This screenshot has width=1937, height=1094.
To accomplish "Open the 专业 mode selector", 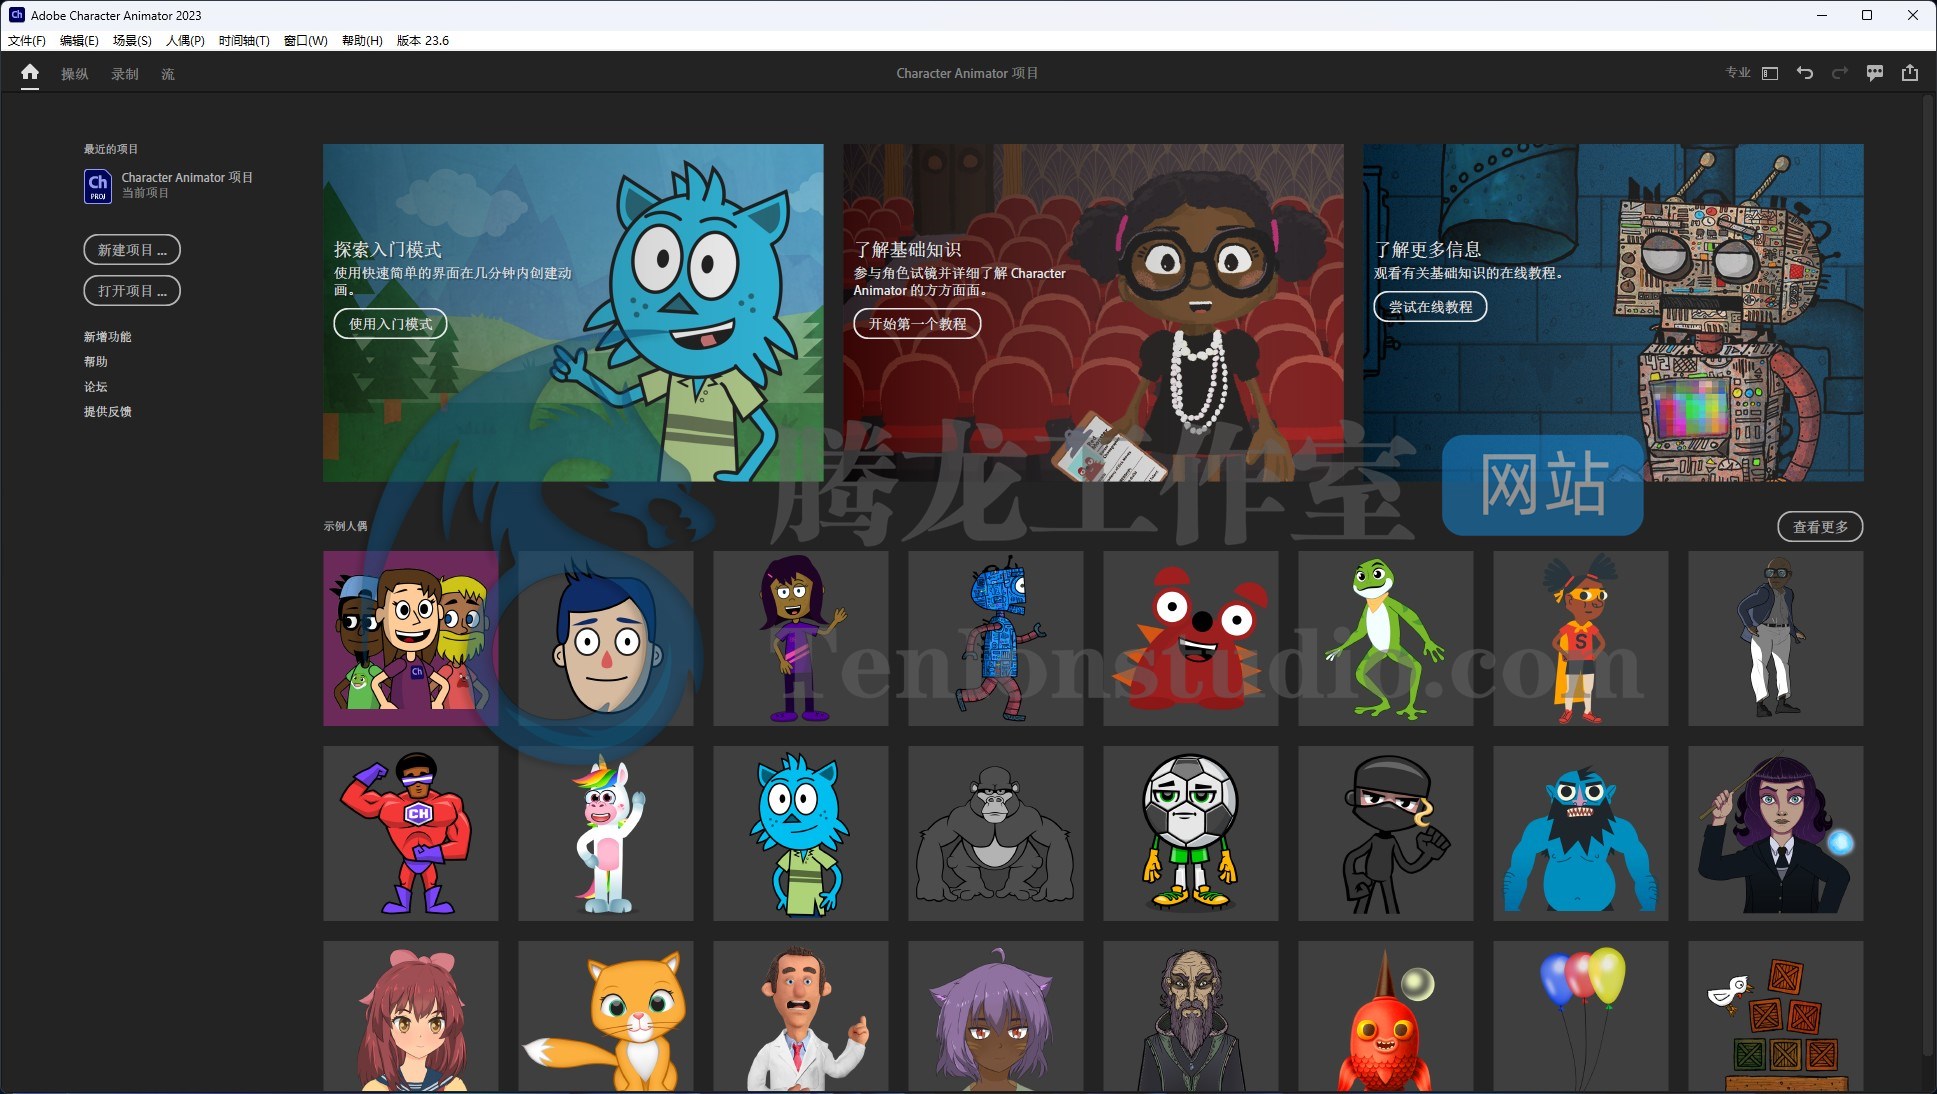I will click(x=1738, y=73).
